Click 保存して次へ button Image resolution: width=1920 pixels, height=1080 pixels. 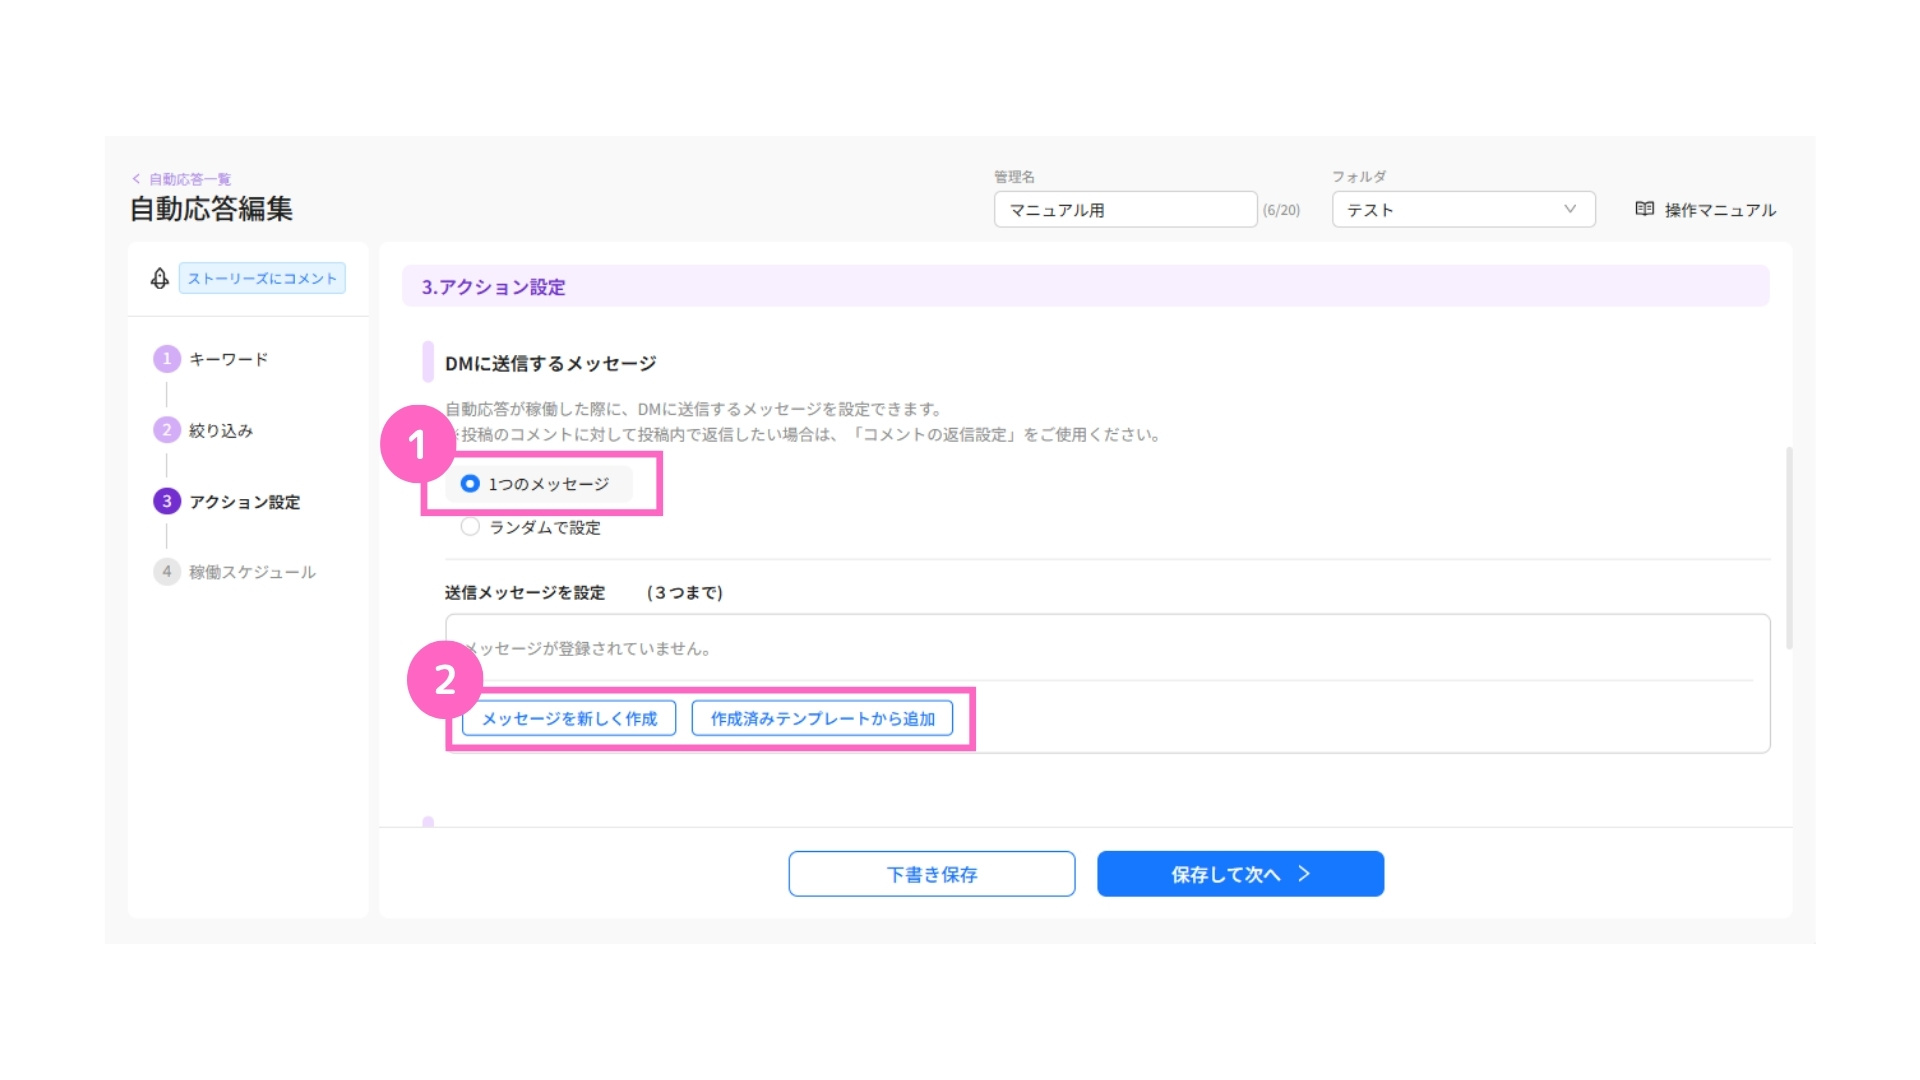(1240, 874)
